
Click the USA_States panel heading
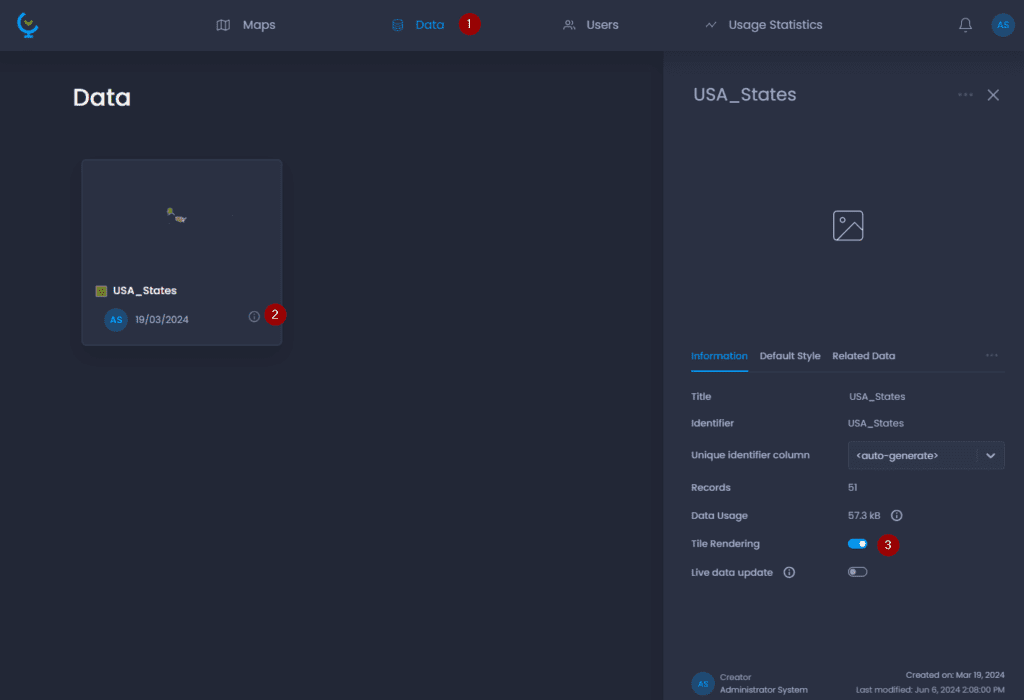(744, 95)
